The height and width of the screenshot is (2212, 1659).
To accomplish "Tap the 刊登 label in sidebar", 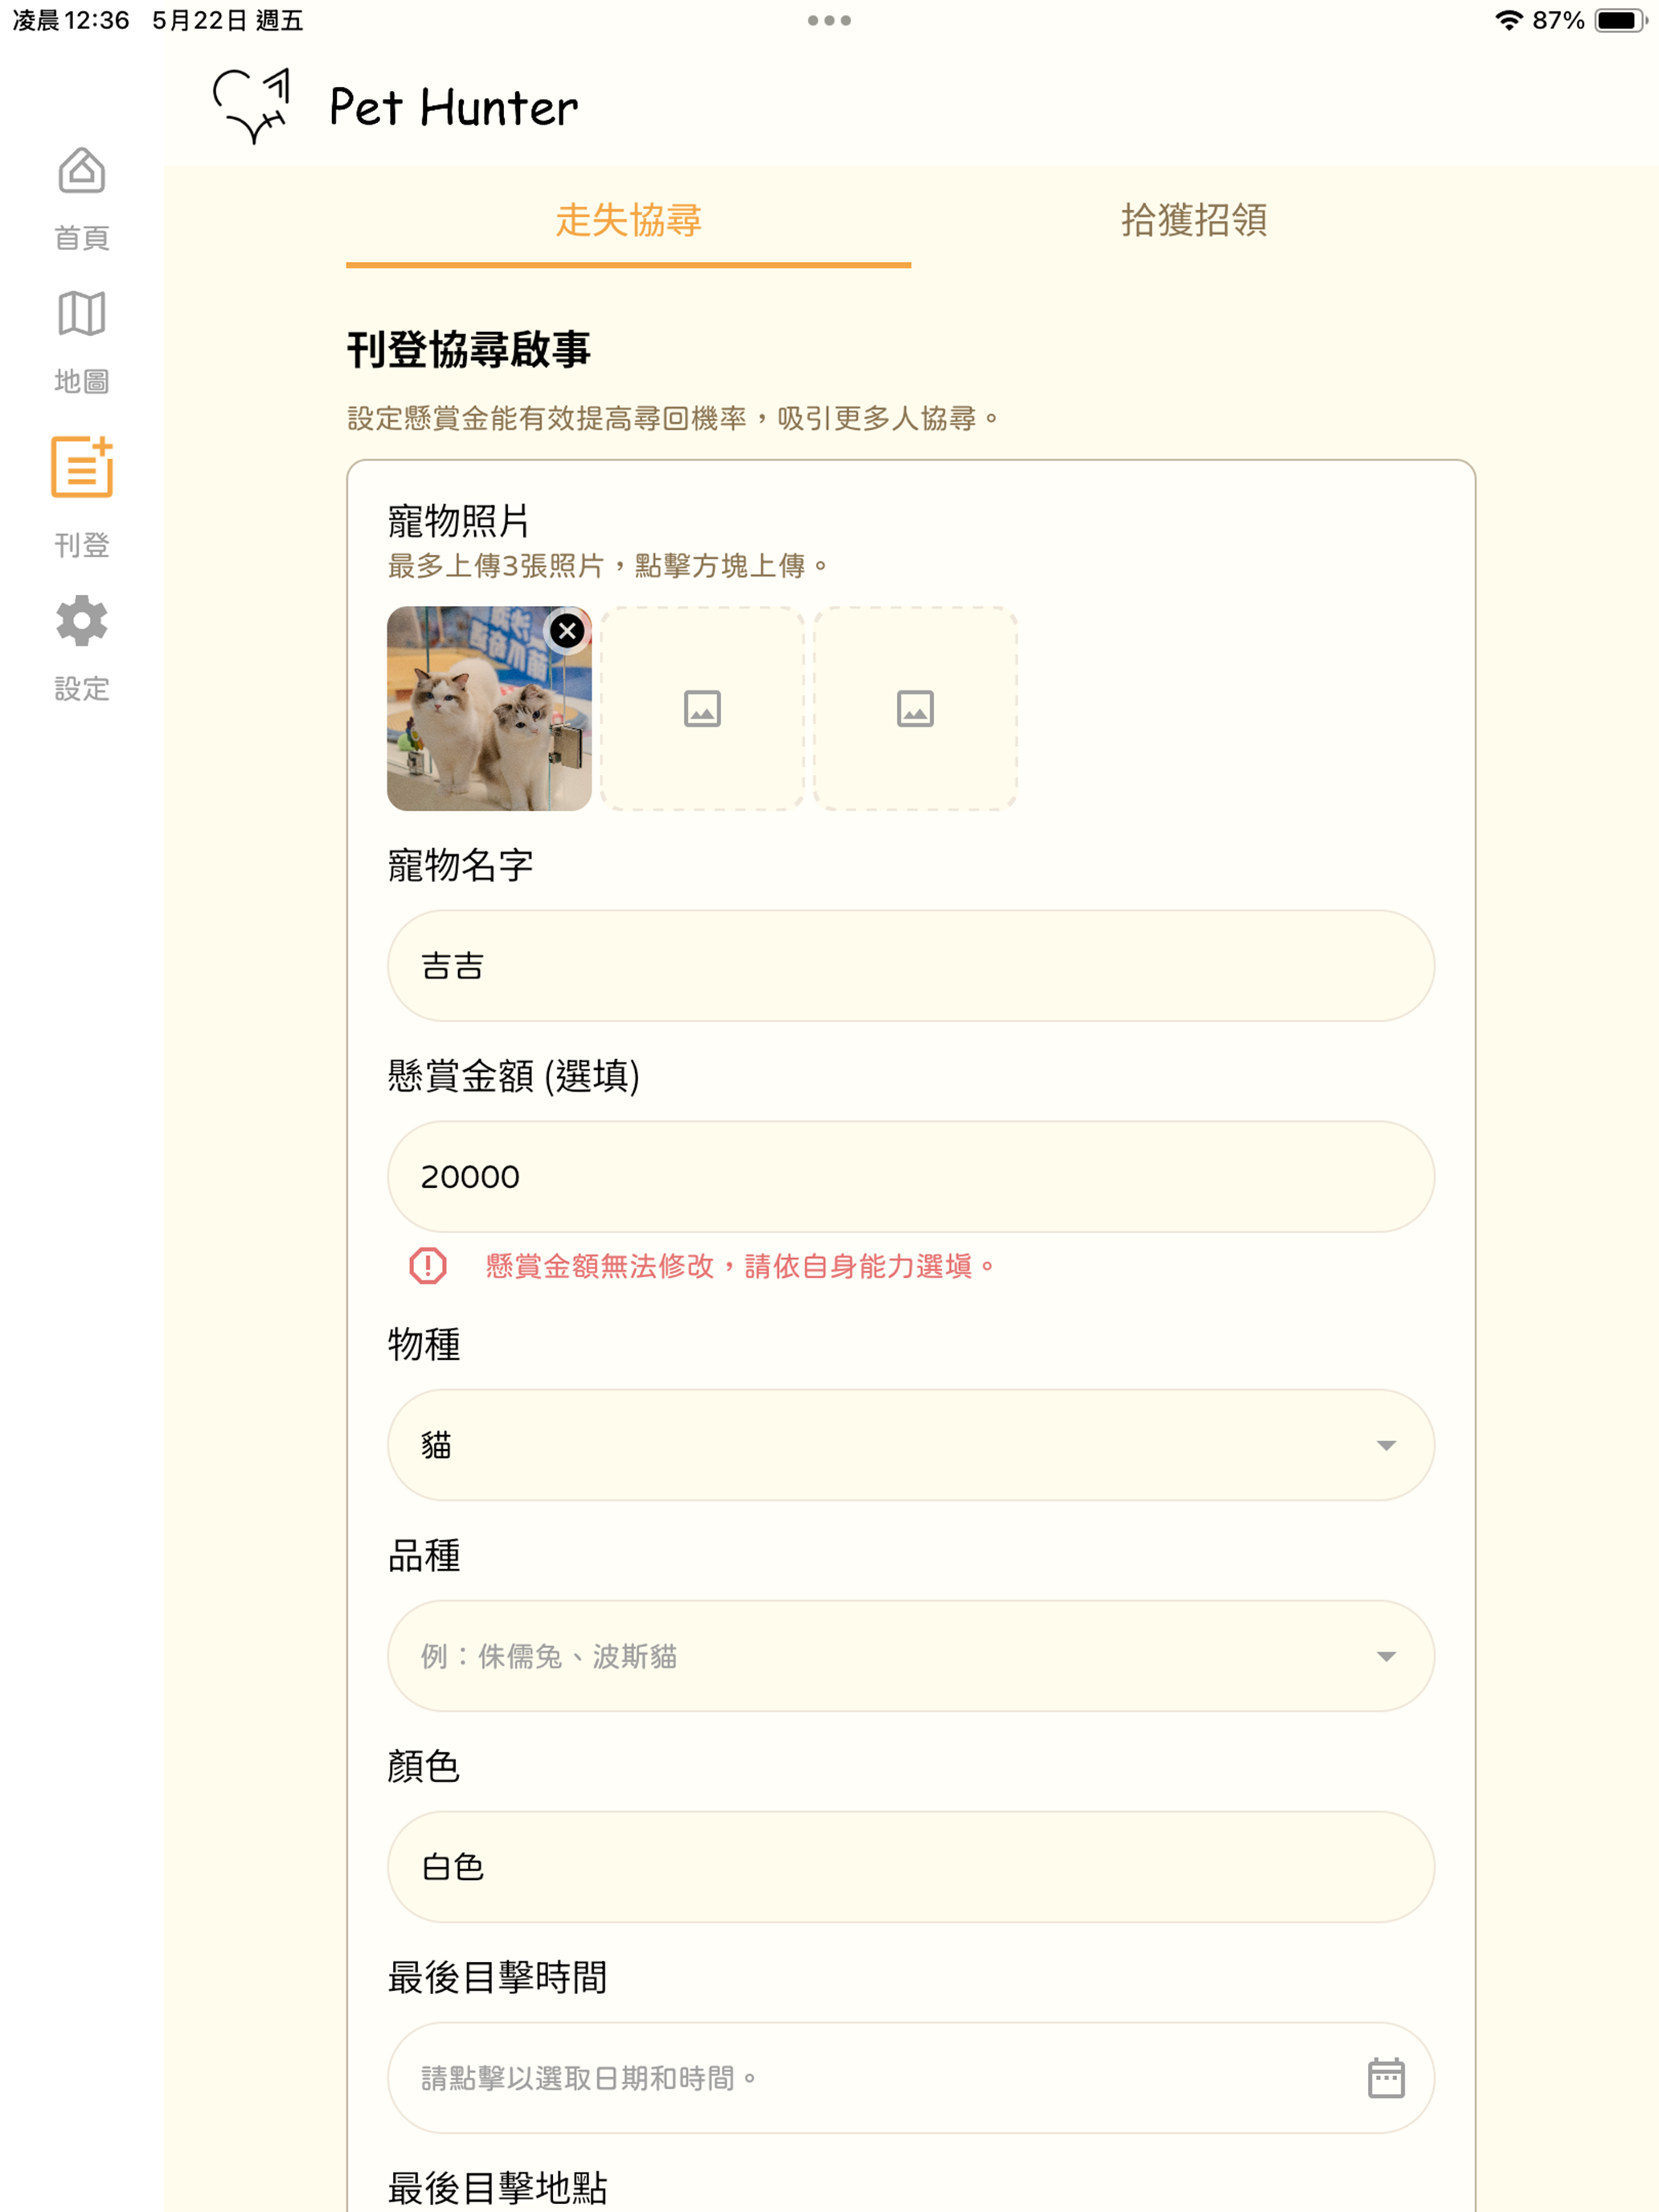I will (82, 545).
